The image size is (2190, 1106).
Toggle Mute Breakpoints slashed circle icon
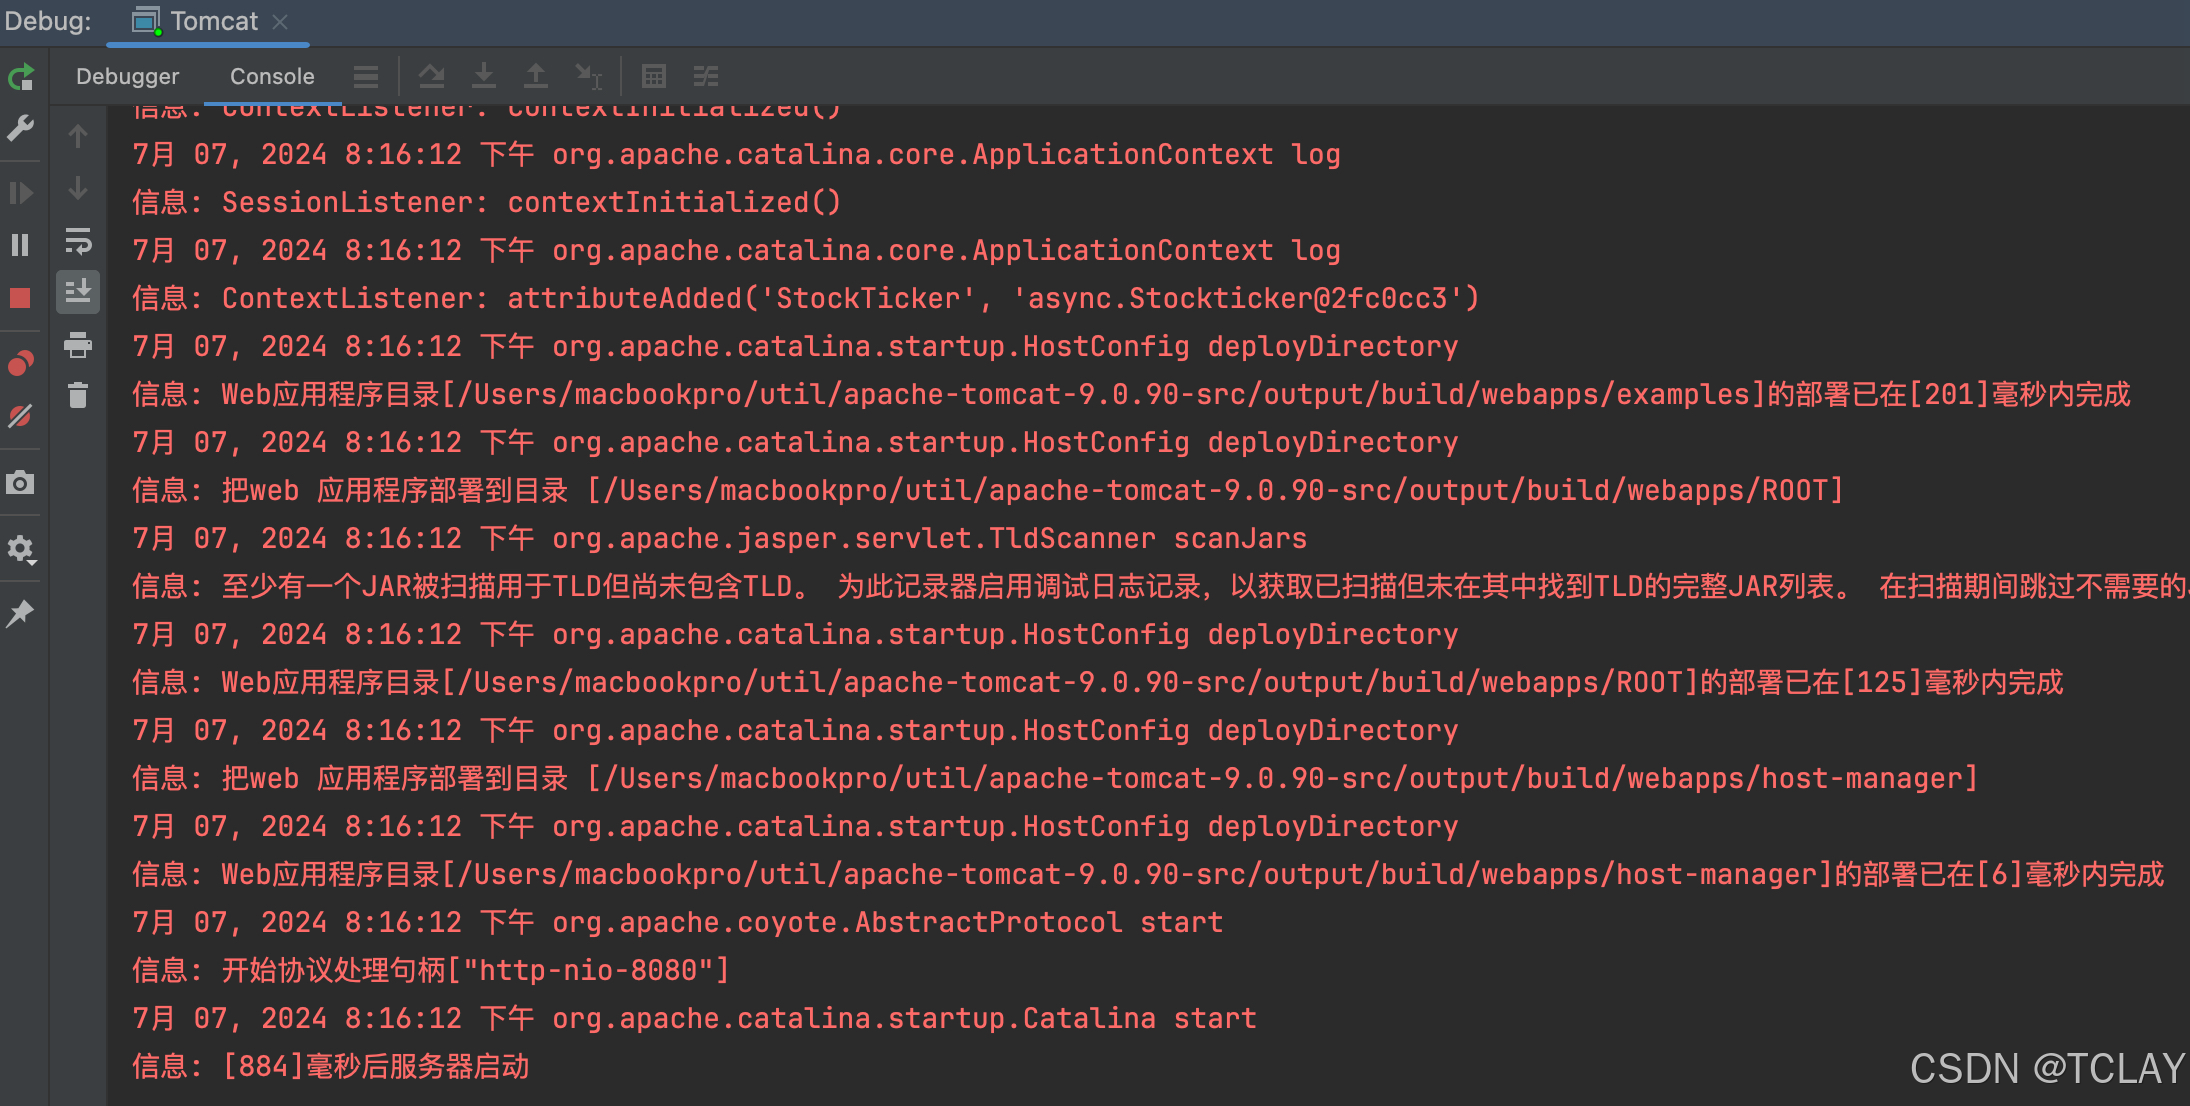21,416
